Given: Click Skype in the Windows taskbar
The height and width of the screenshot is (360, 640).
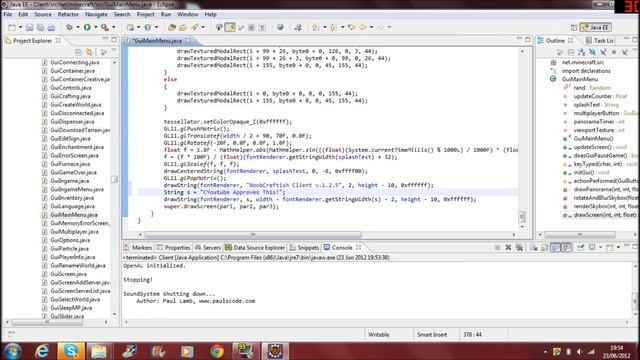Looking at the screenshot, I should click(71, 351).
